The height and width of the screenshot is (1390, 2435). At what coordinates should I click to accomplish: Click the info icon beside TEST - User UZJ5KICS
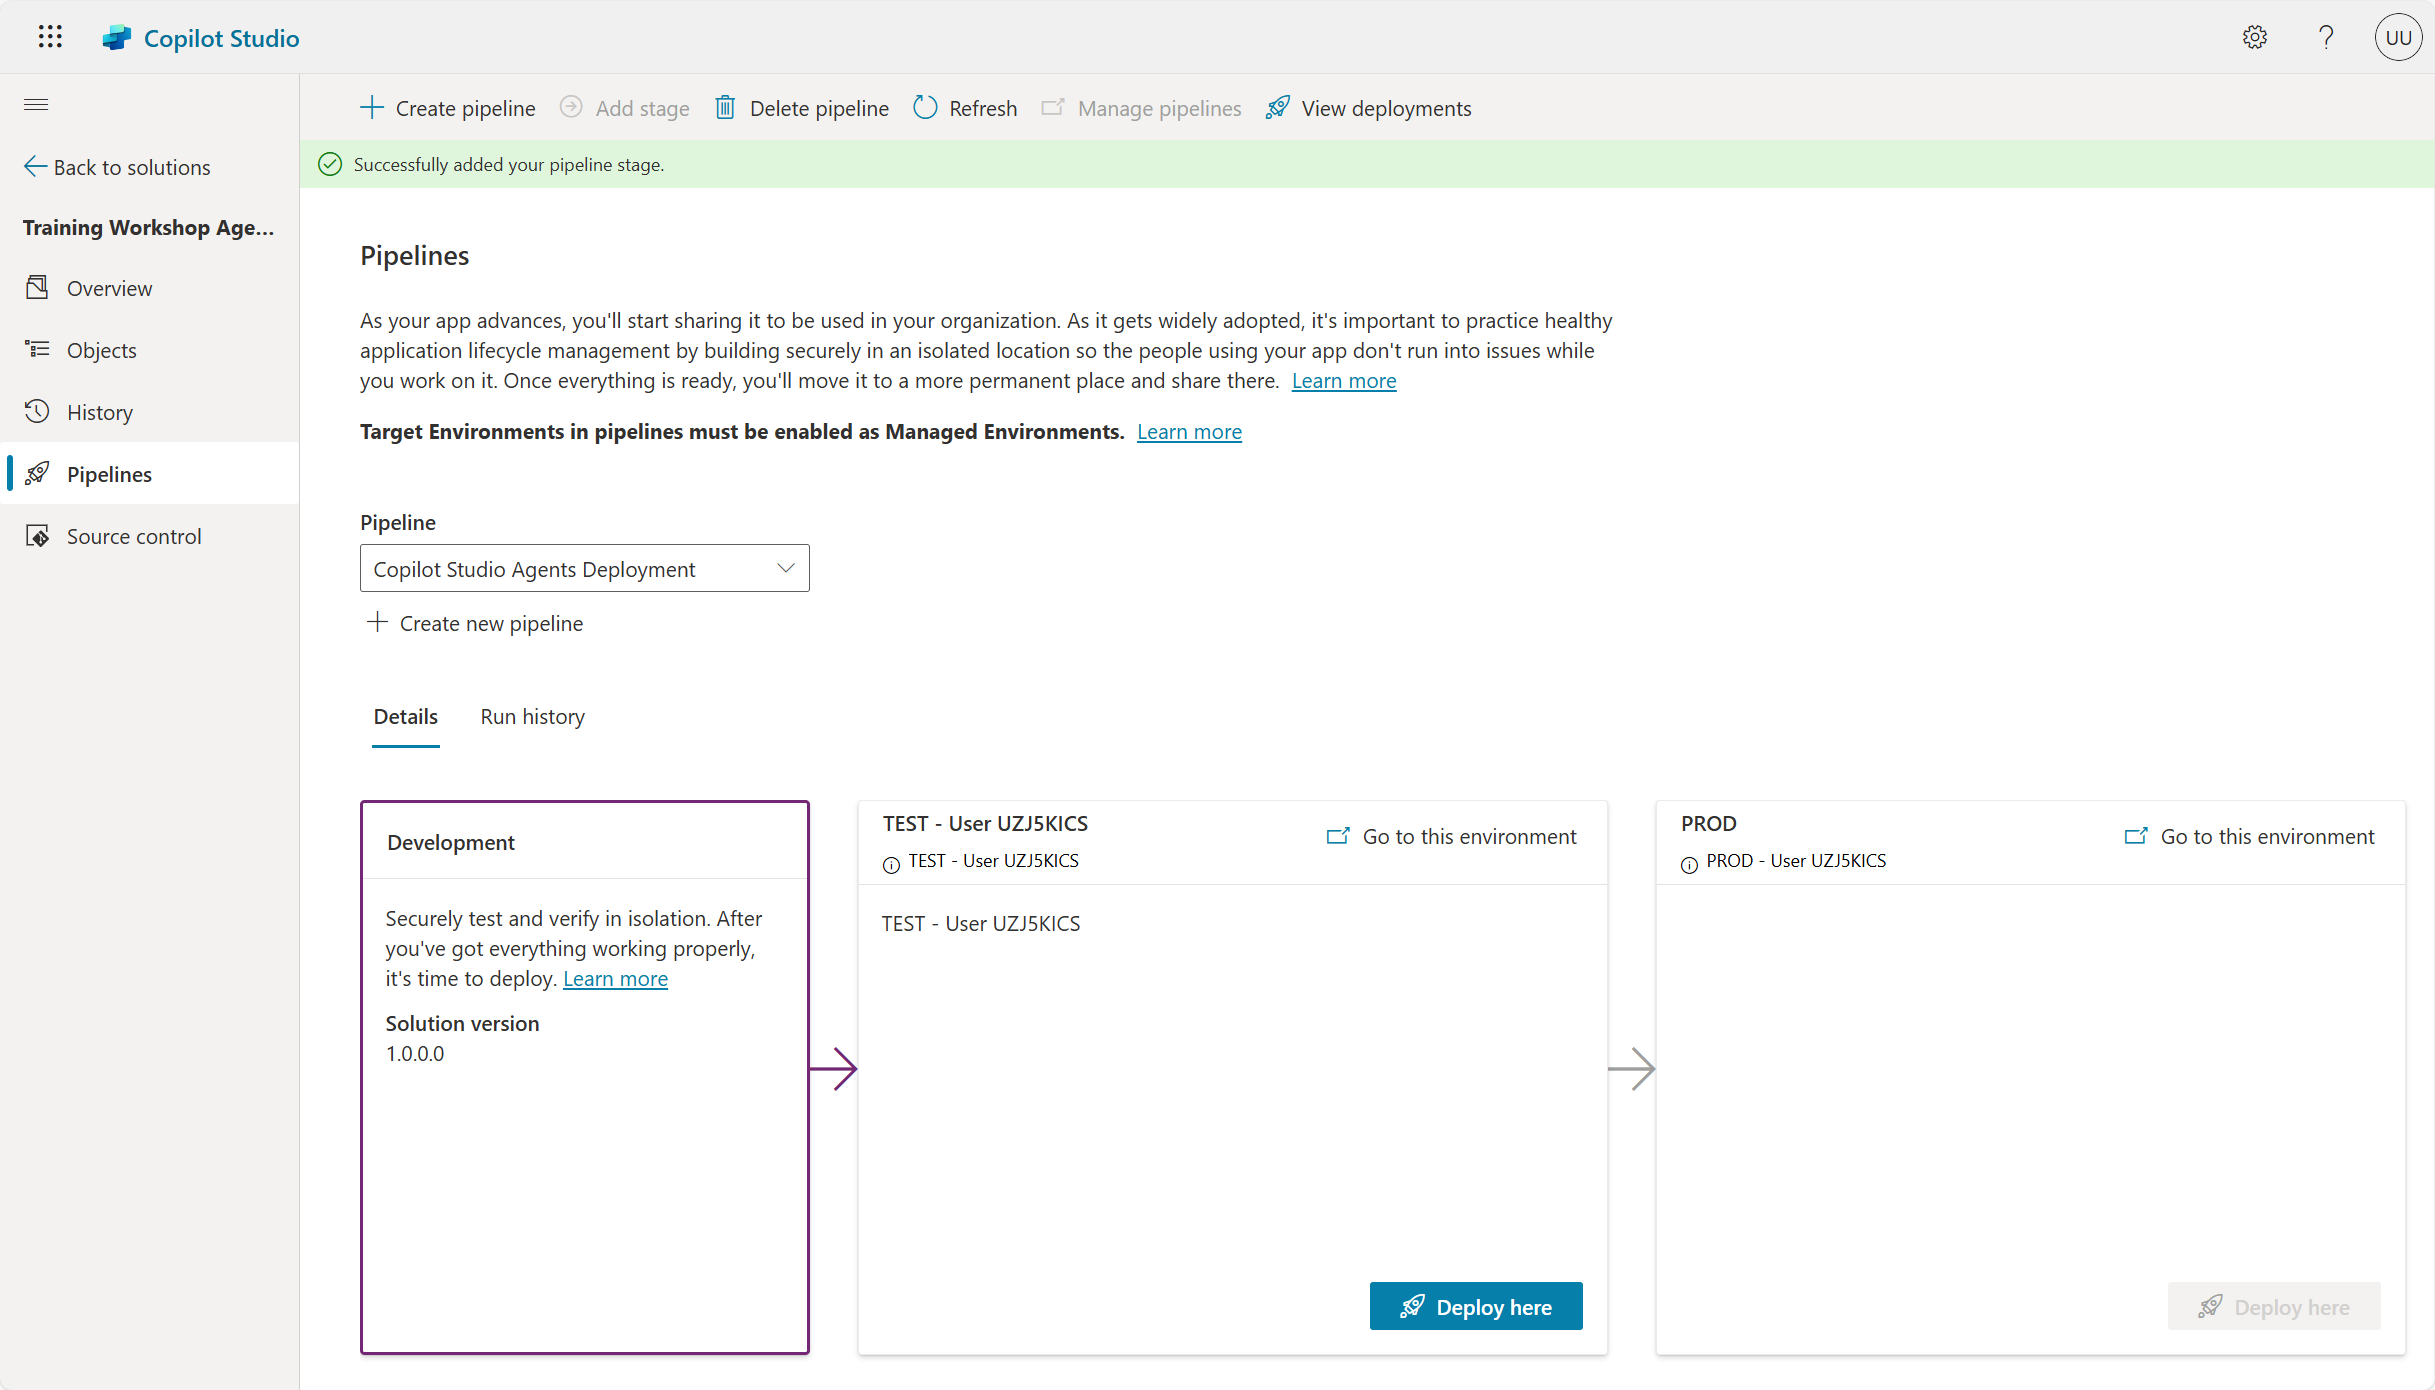[890, 864]
